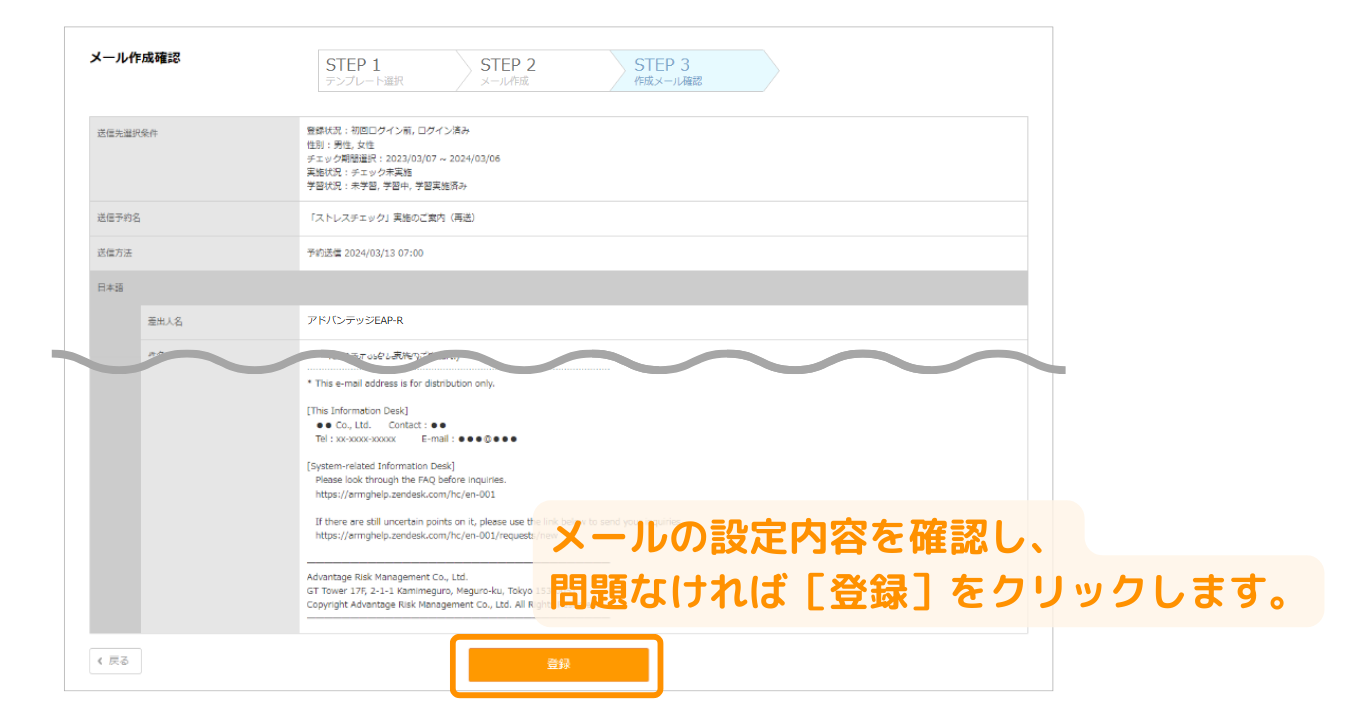Click the 「ストレスチェック」実施のご案内 reservation name

(x=392, y=218)
